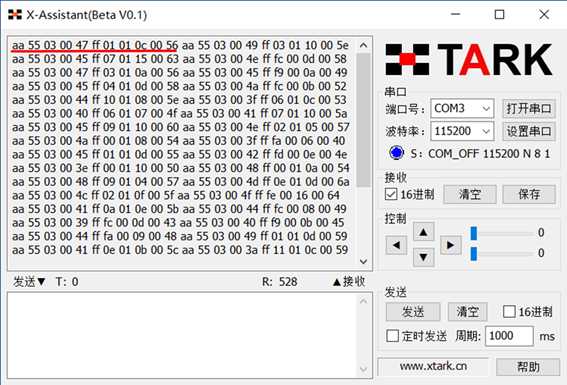Click the 发送 send button
Screen dimensions: 567x385
pyautogui.click(x=413, y=312)
